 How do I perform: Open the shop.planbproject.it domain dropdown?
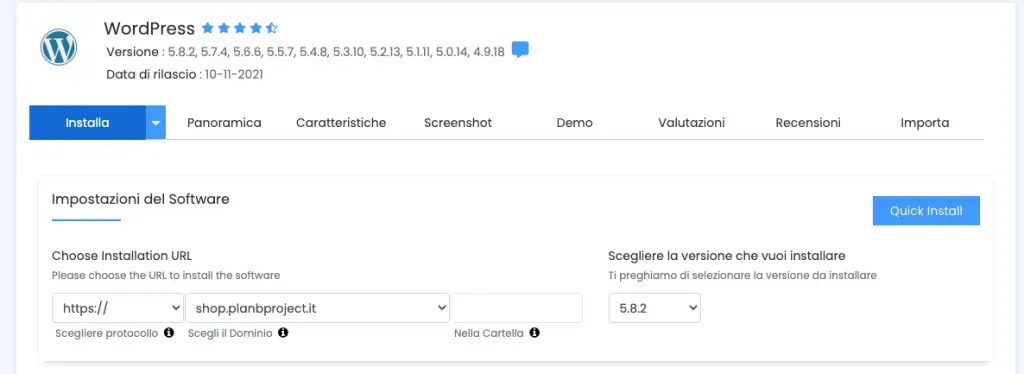[318, 308]
